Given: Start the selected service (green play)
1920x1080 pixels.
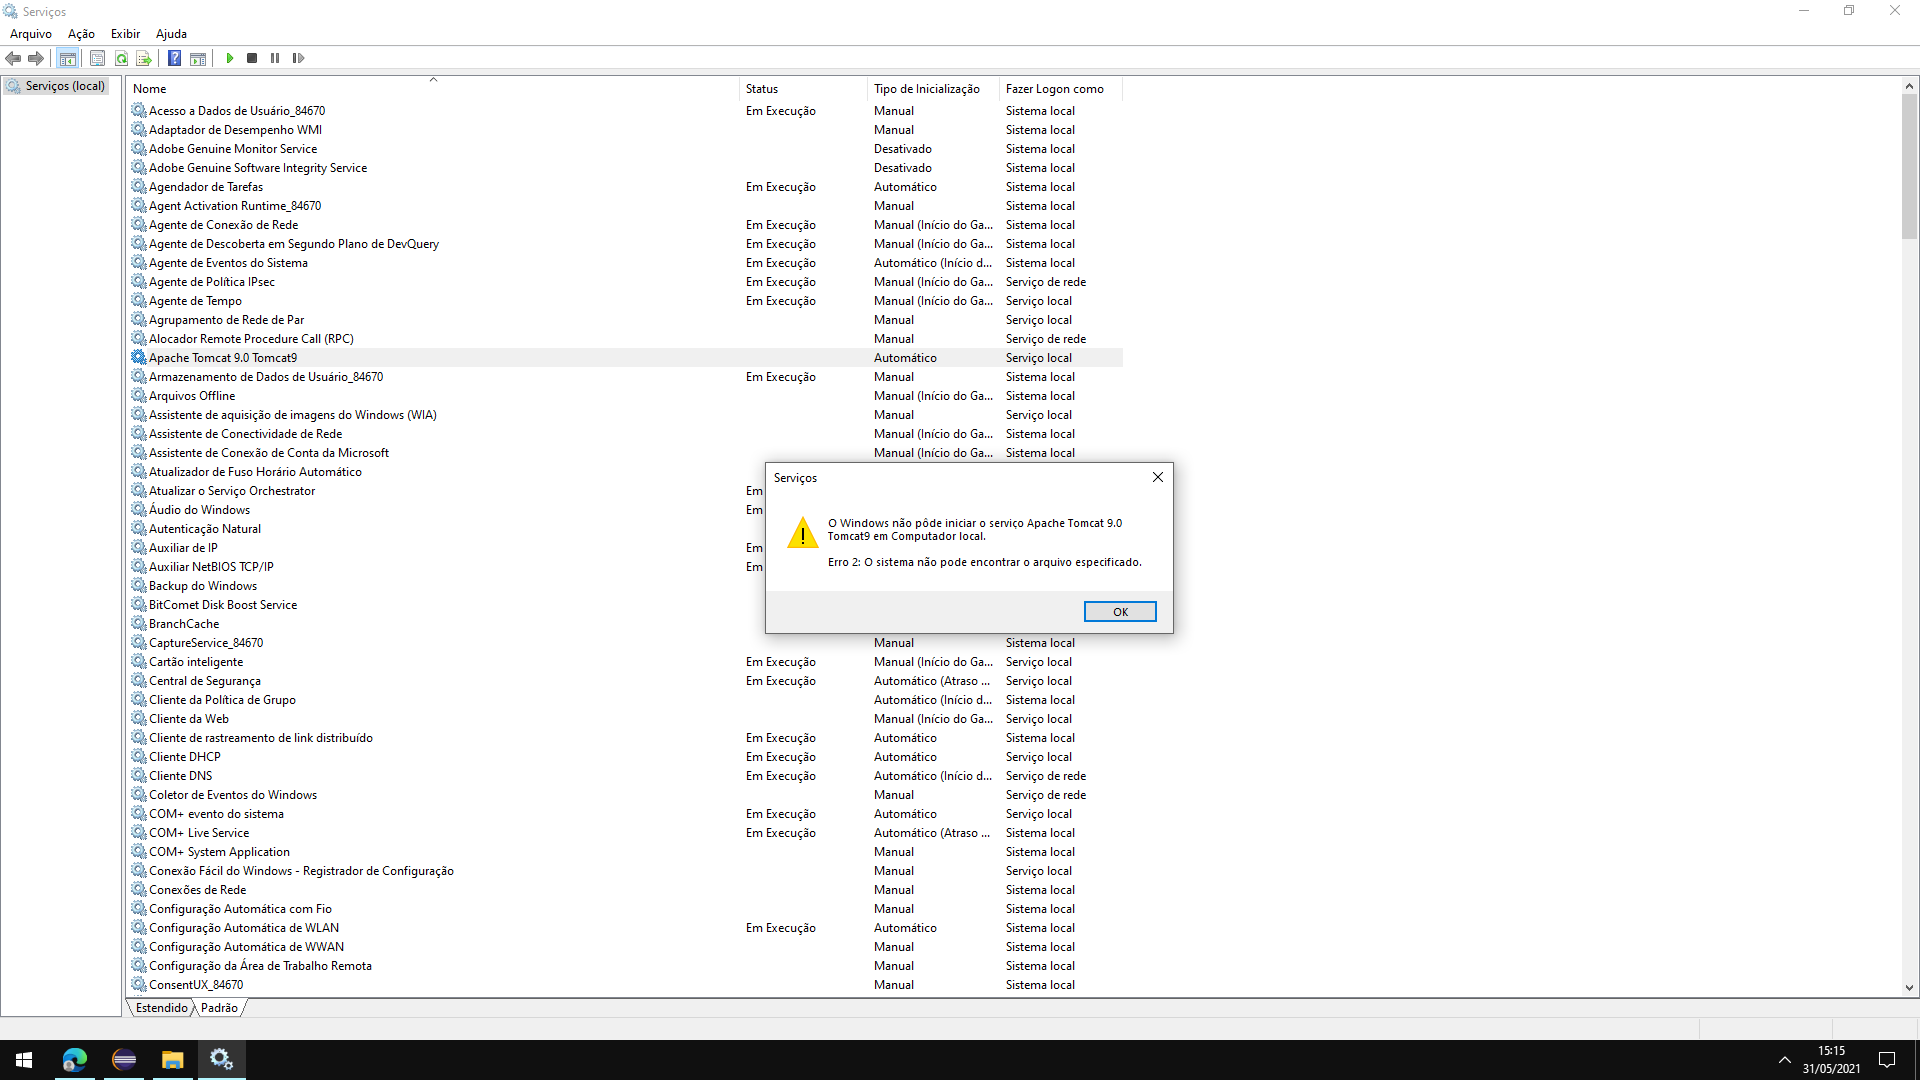Looking at the screenshot, I should coord(230,58).
